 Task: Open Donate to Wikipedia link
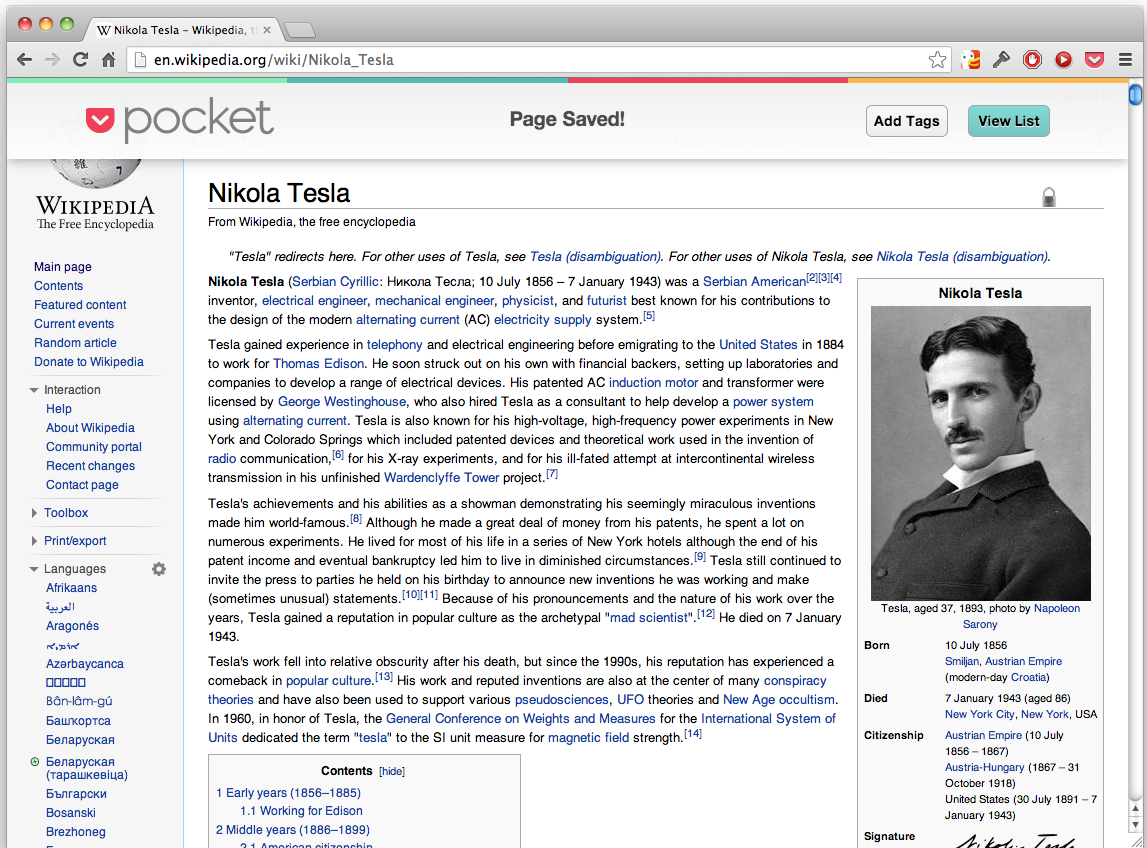89,362
